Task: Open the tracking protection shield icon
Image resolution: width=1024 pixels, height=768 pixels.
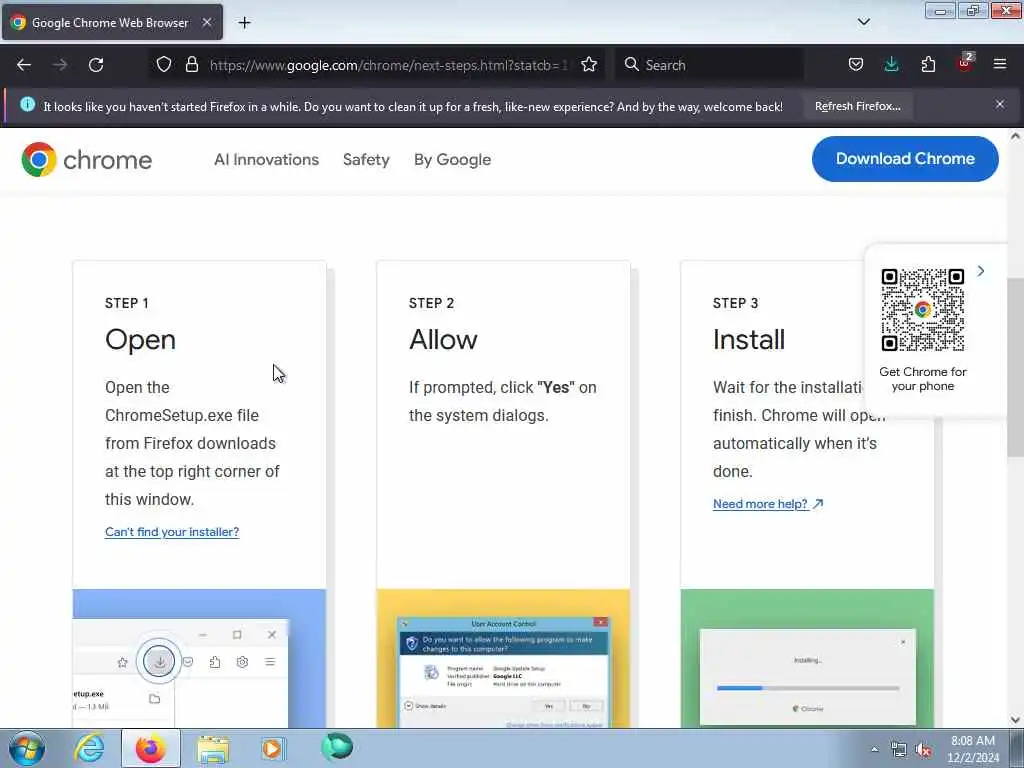Action: click(164, 65)
